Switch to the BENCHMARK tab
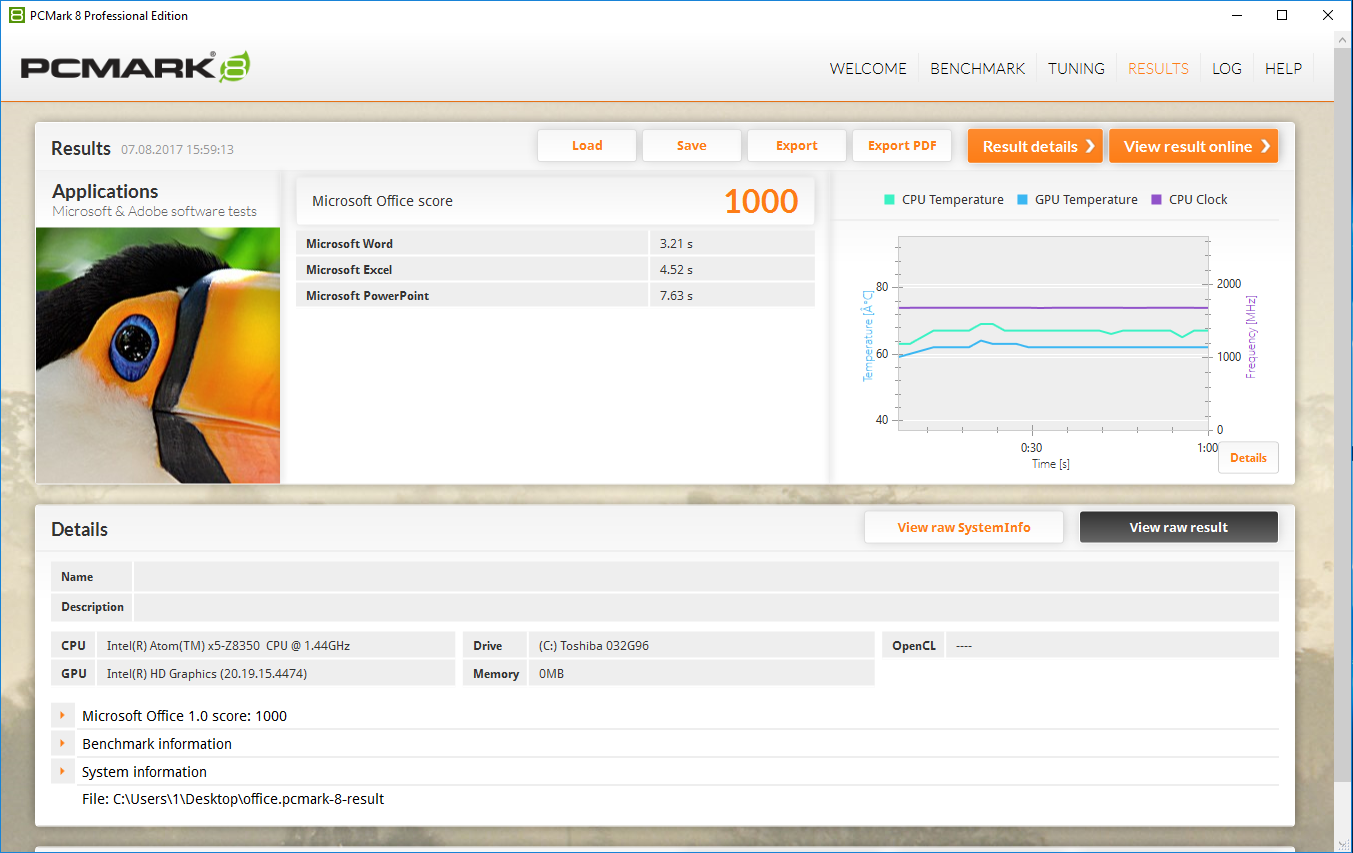 [x=978, y=68]
